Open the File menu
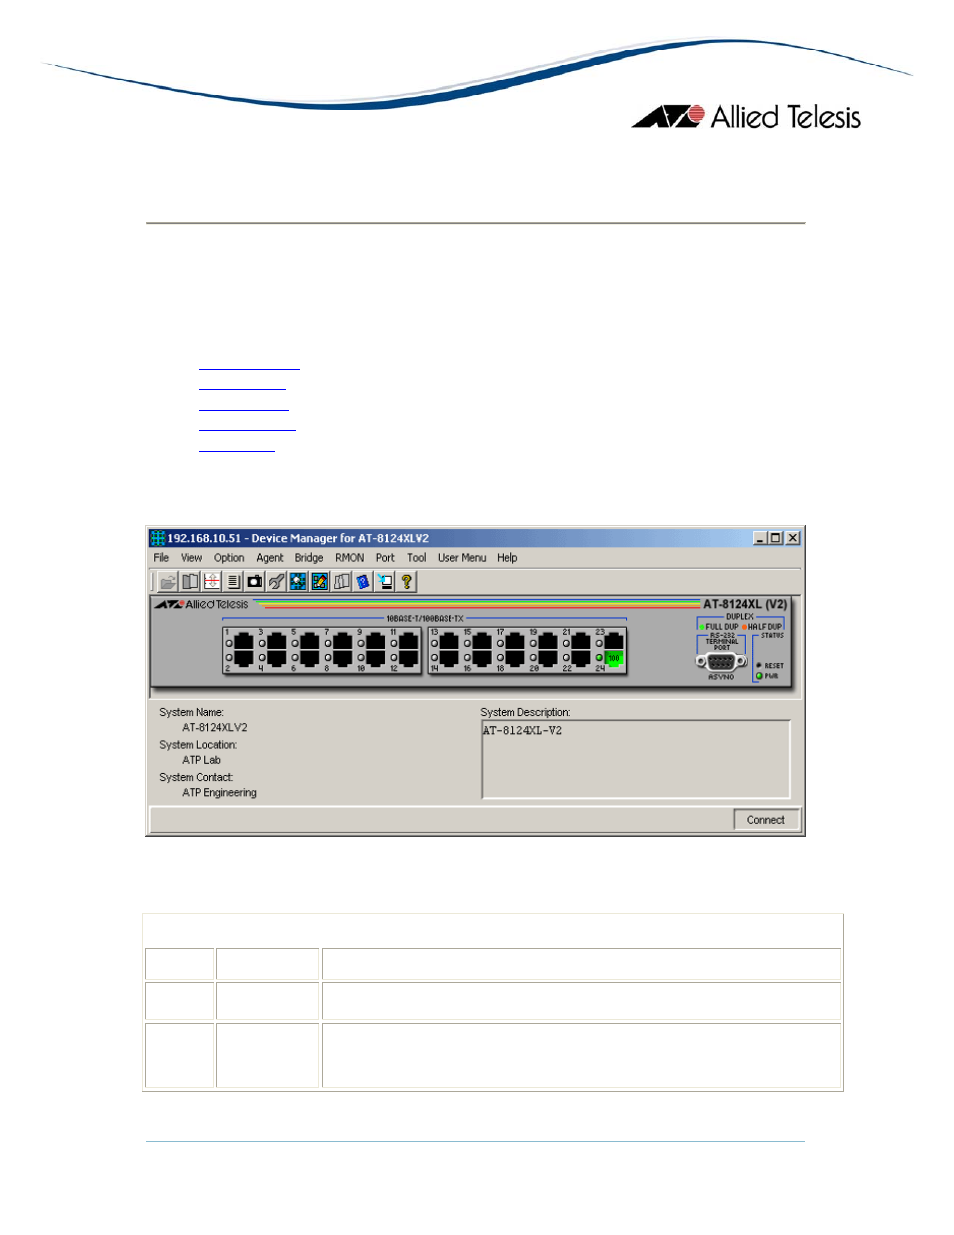This screenshot has height=1235, width=954. click(x=161, y=558)
